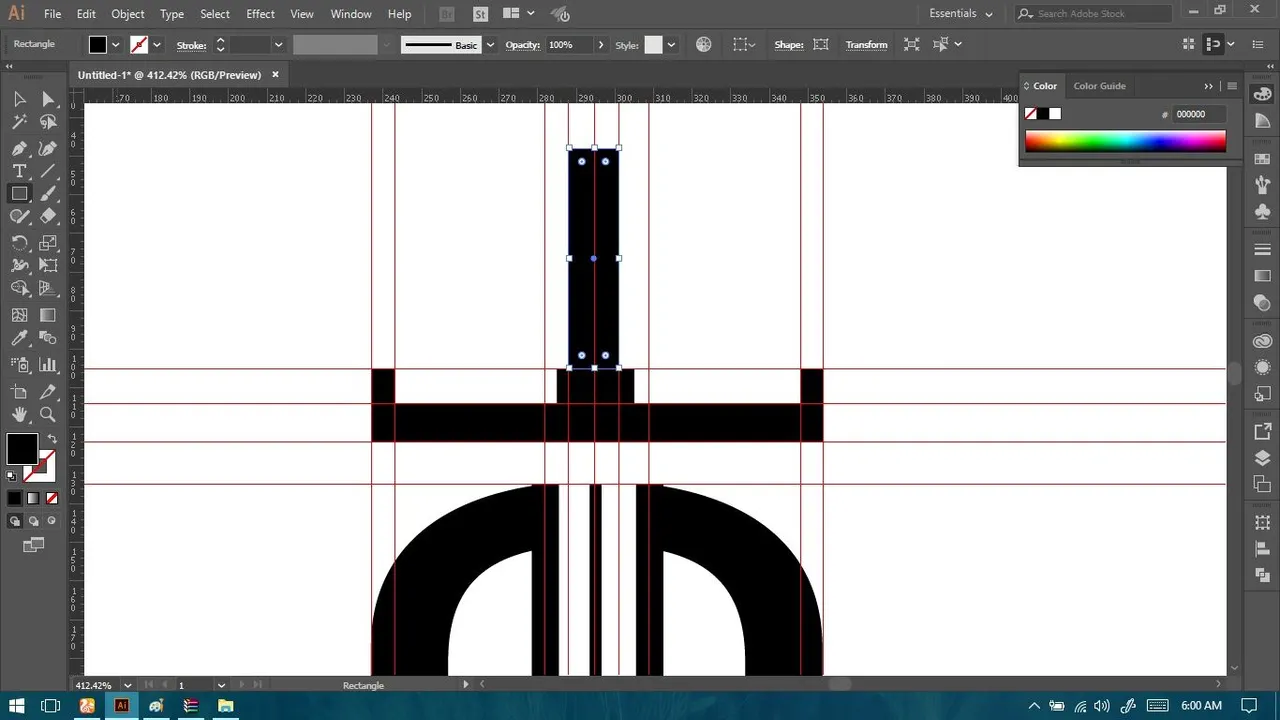Open the graphic Style dropdown
The height and width of the screenshot is (720, 1280).
pos(671,45)
